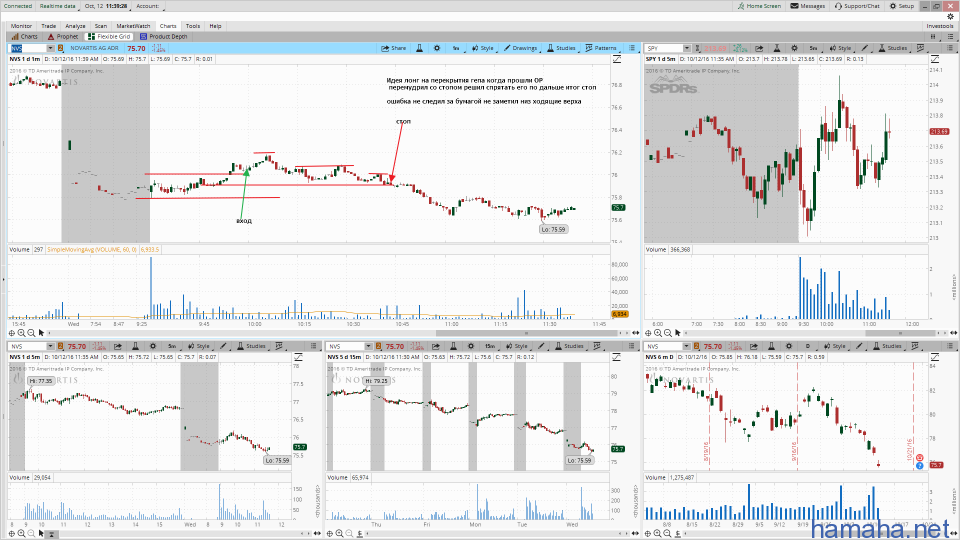This screenshot has height=540, width=960.
Task: Click the list menu icon in main NVS chart toolbar
Action: tap(632, 48)
